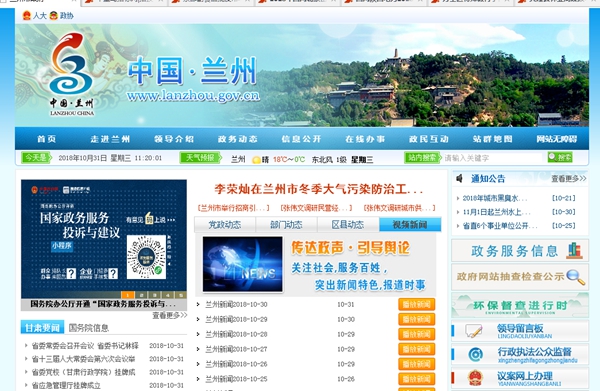Open 兰州新闻2018-10-29 video entry

236,319
